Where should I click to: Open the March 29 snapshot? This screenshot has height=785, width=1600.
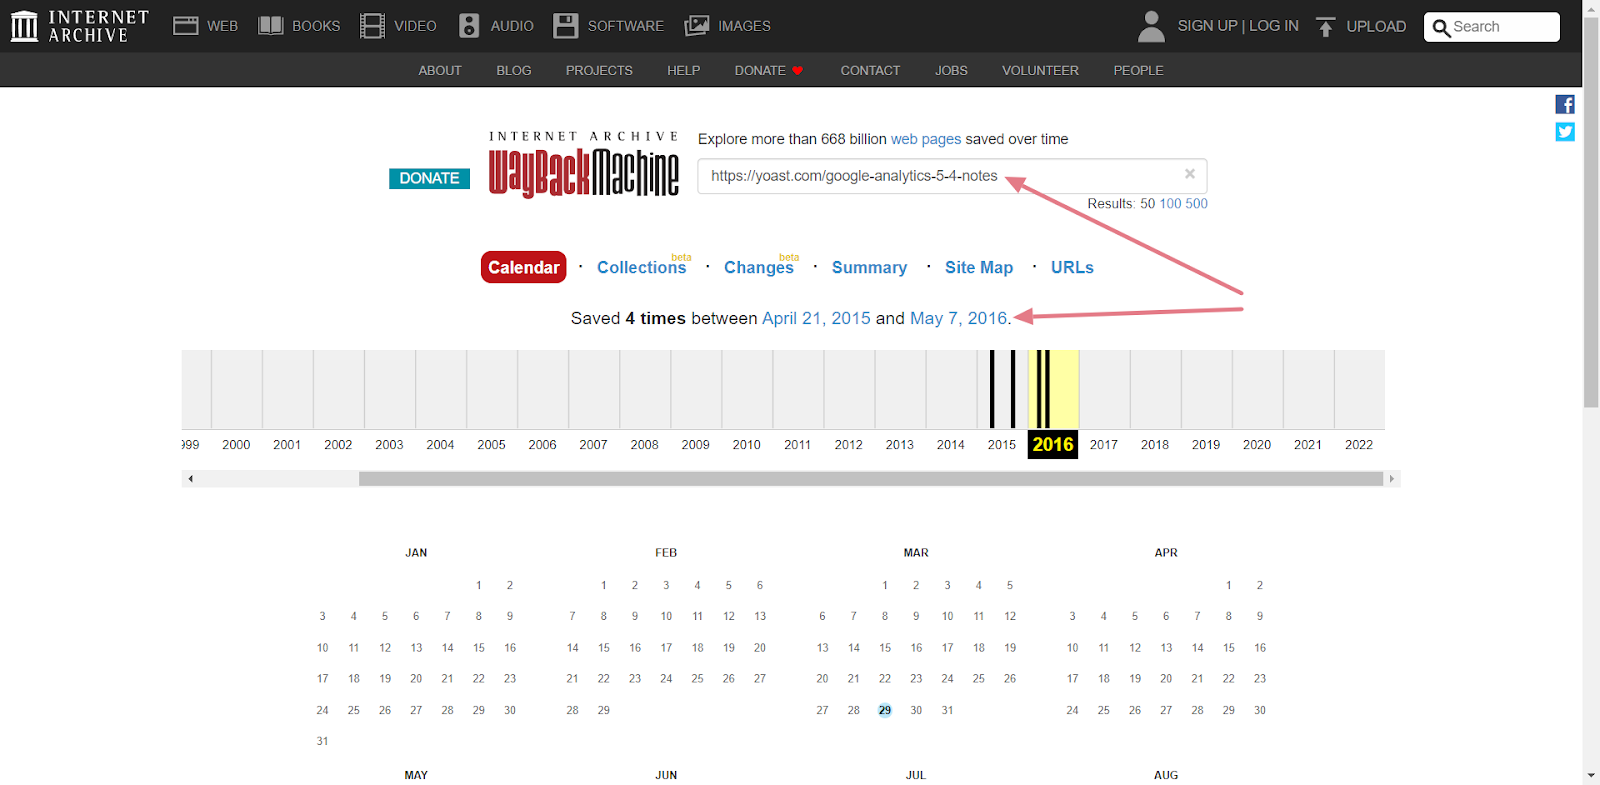pyautogui.click(x=885, y=710)
